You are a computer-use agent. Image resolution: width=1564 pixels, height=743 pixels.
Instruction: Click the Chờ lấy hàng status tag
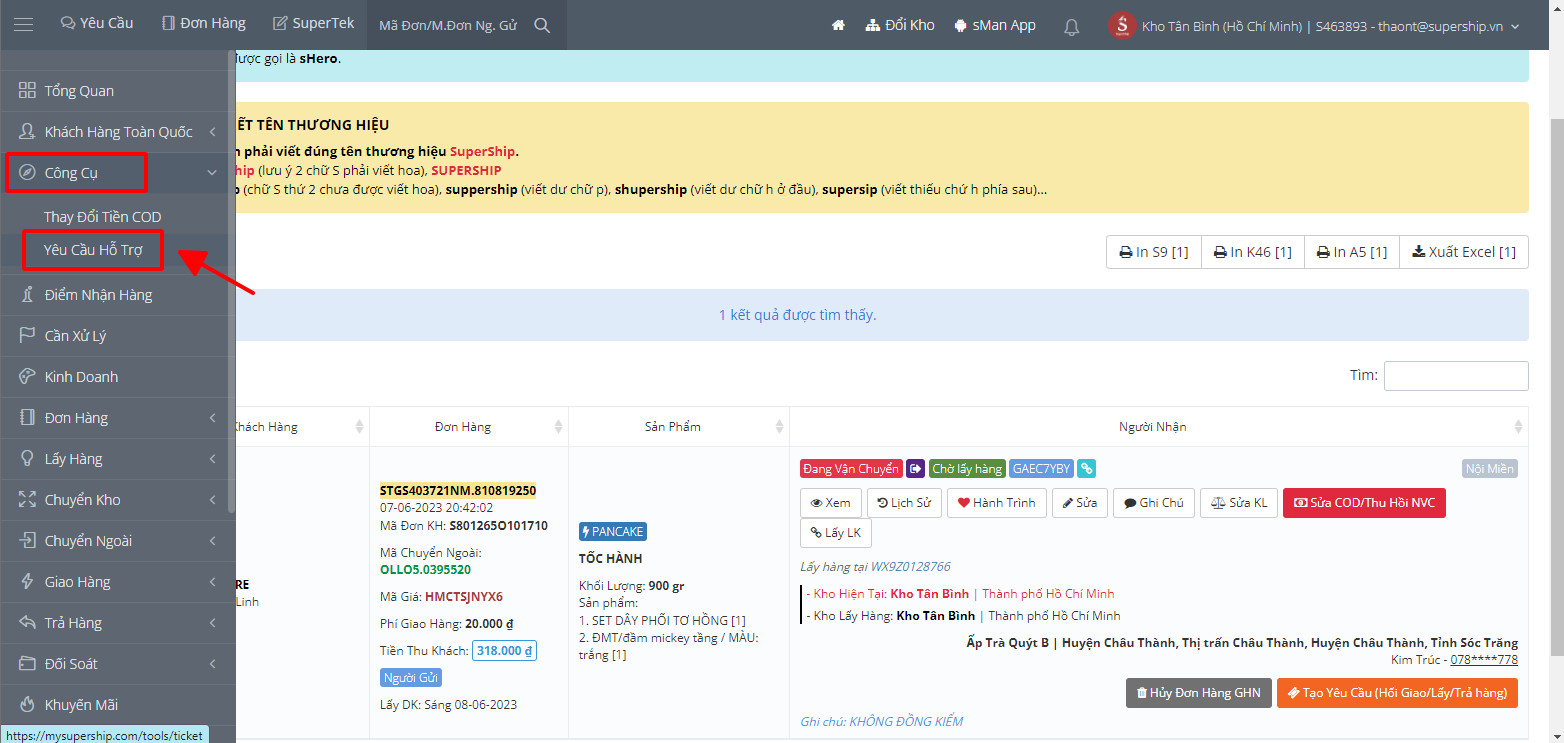(967, 469)
